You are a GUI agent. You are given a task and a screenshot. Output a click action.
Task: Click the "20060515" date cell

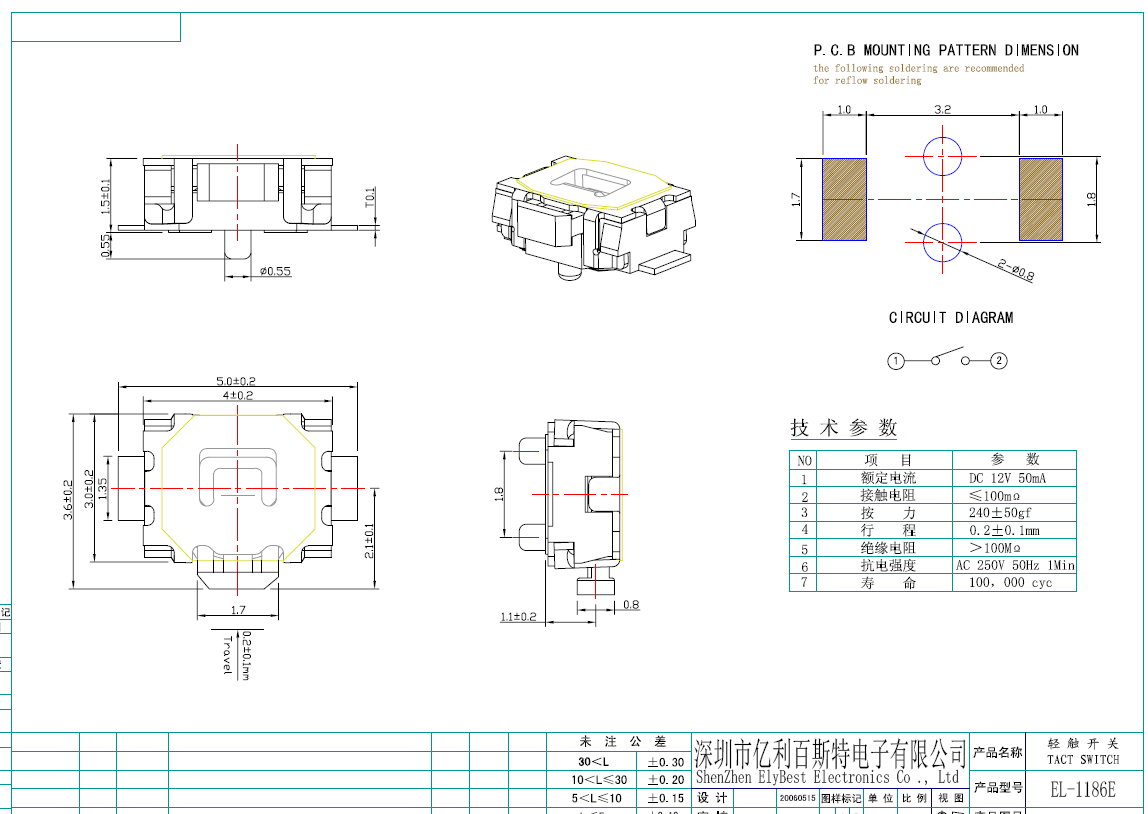[x=797, y=798]
